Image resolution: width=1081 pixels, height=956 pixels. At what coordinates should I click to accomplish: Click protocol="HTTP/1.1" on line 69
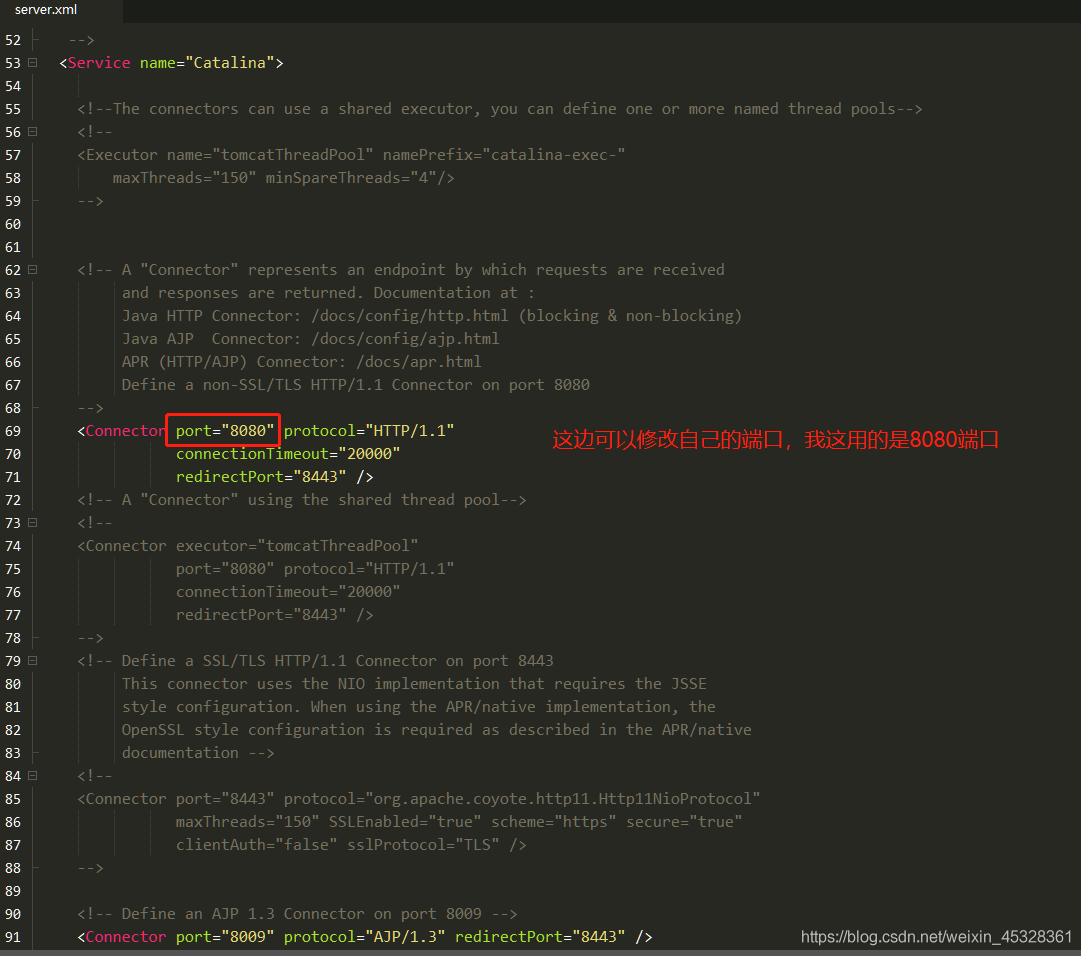point(369,431)
